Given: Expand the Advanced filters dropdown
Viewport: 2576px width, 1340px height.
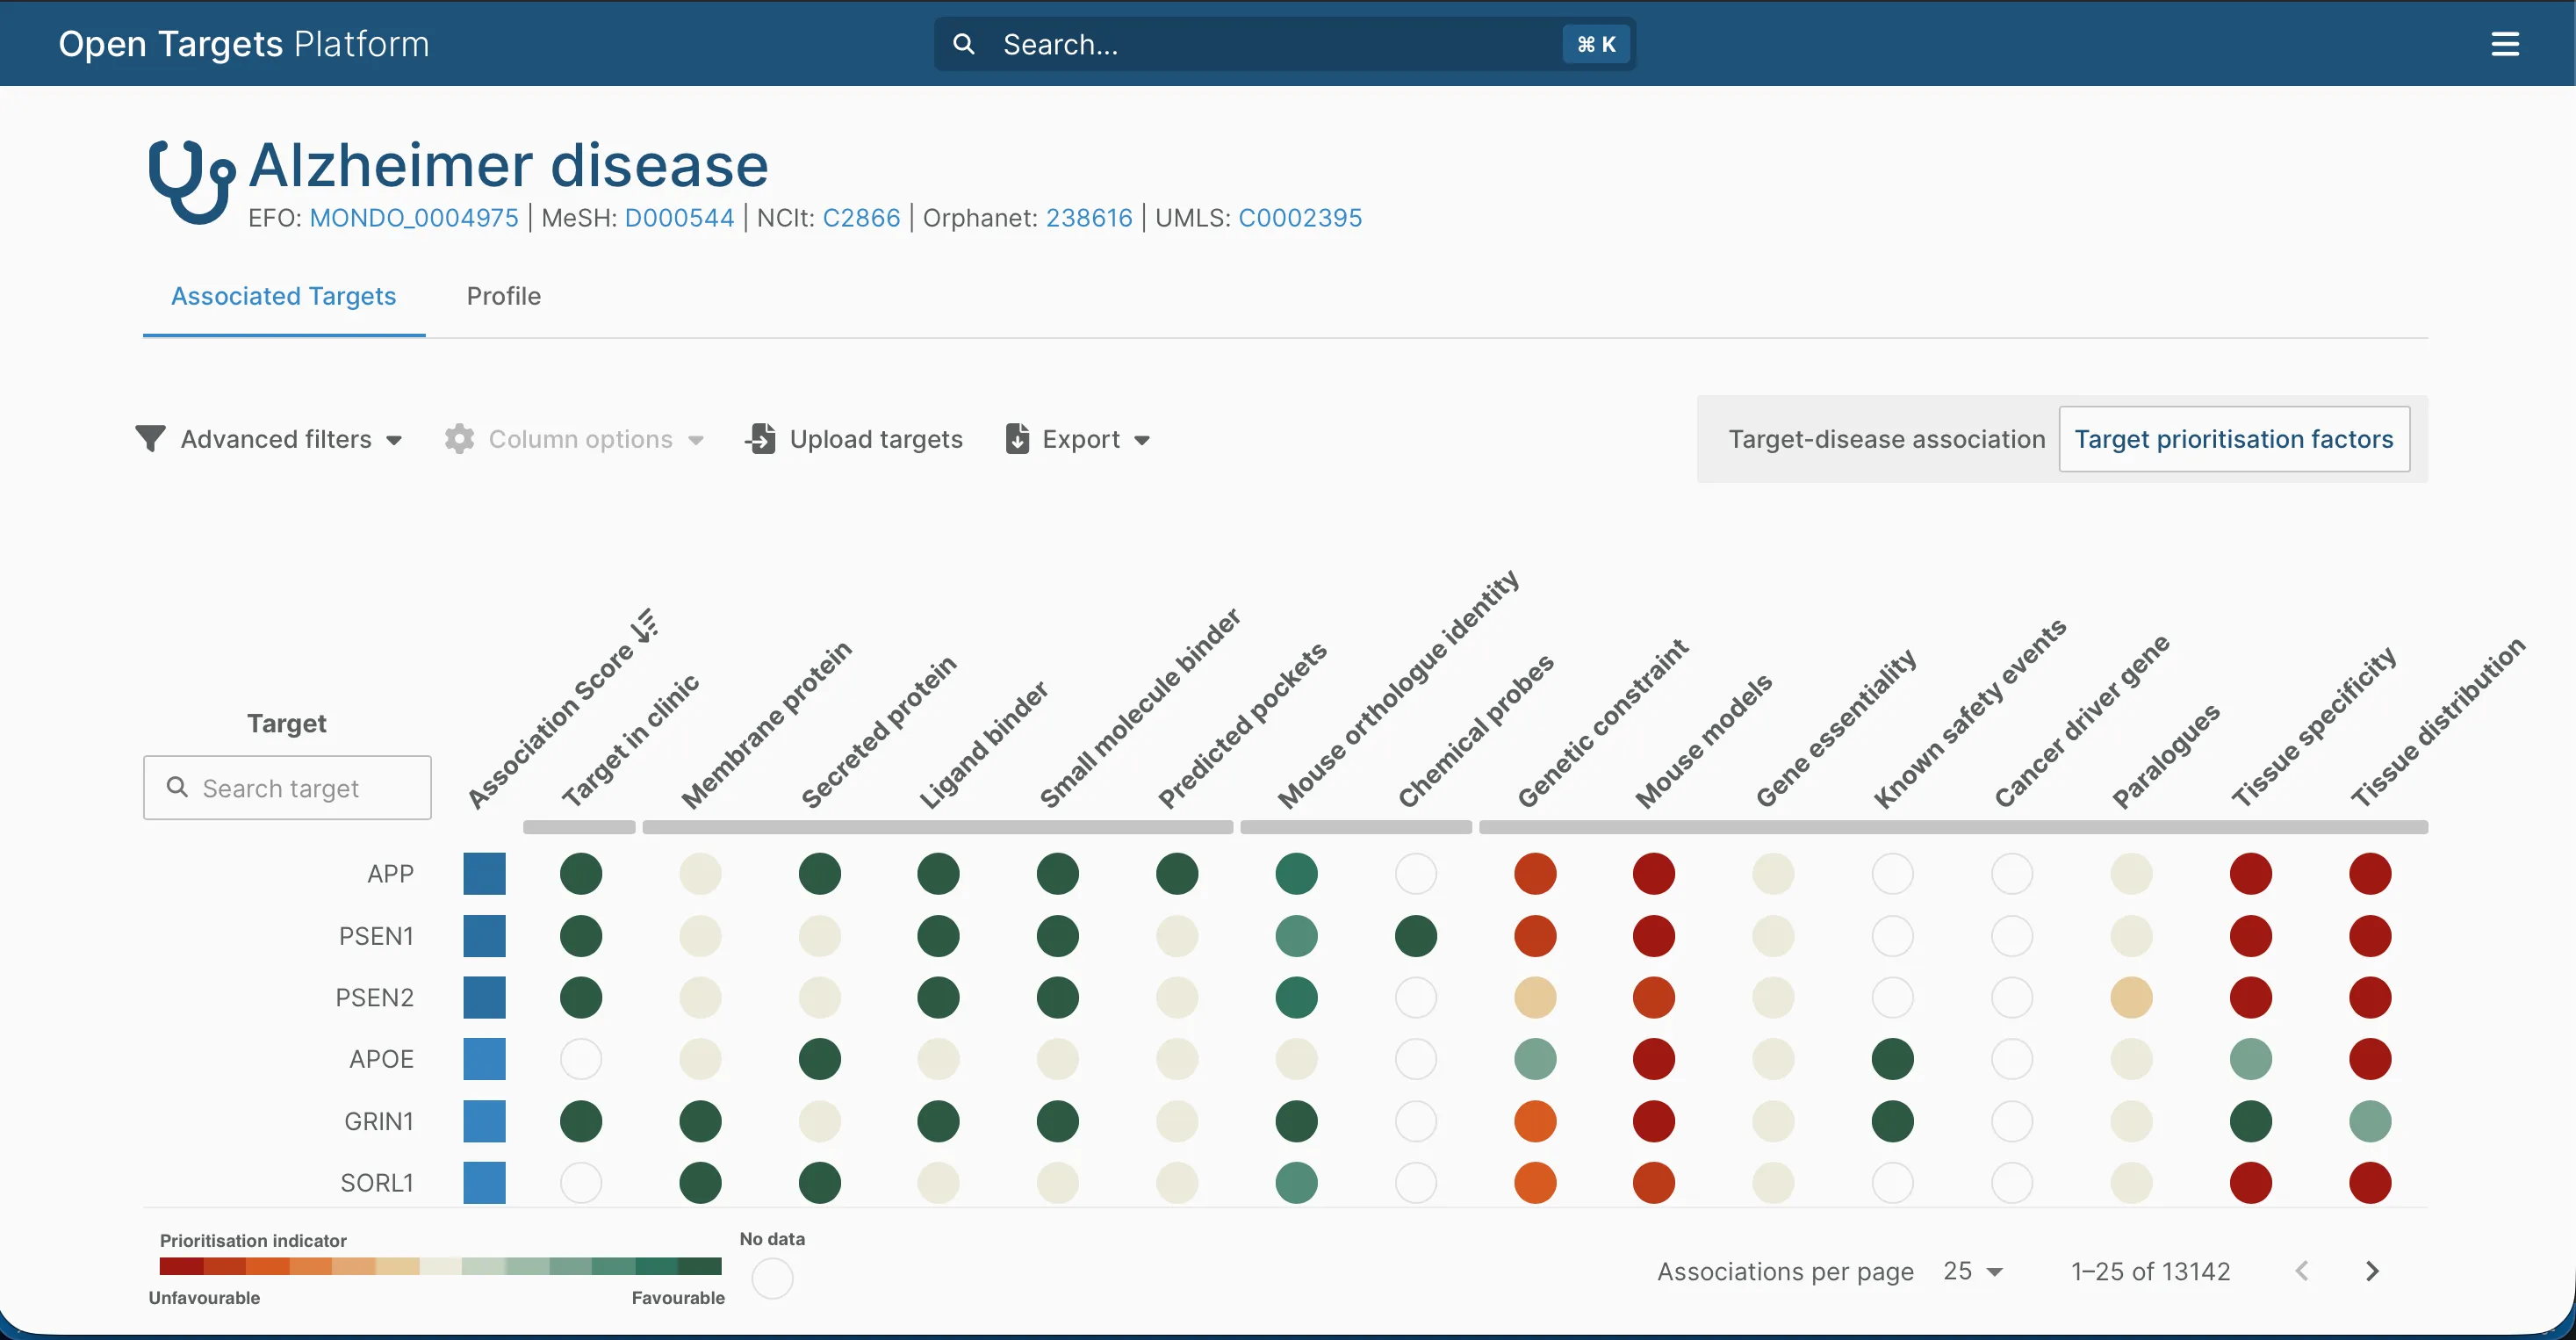Looking at the screenshot, I should [394, 440].
